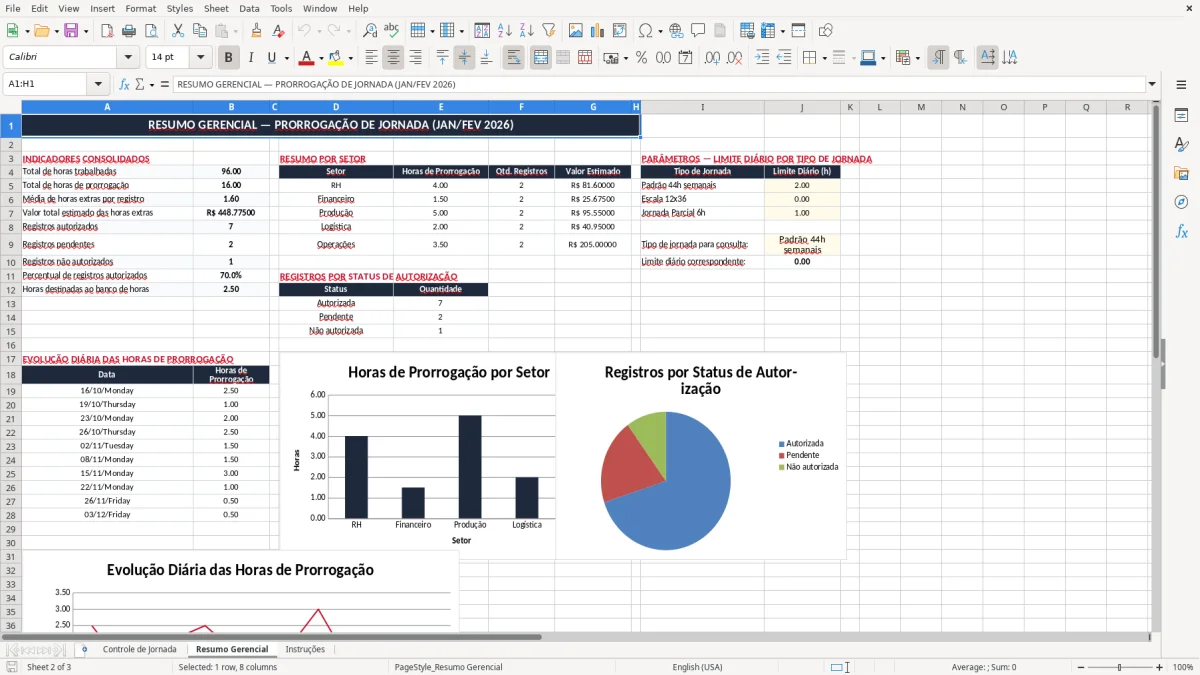Viewport: 1200px width, 675px height.
Task: Toggle Wrap Text
Action: coord(514,58)
